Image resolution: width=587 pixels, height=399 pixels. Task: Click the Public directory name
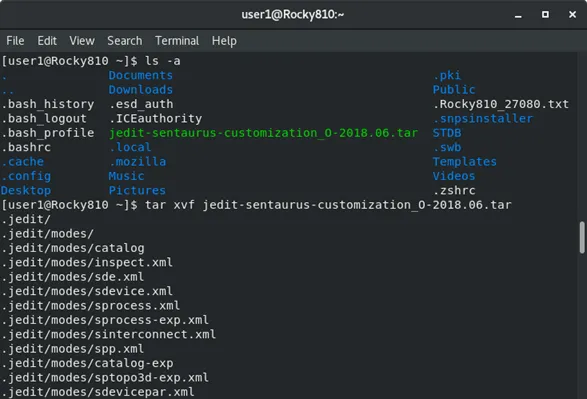click(454, 89)
